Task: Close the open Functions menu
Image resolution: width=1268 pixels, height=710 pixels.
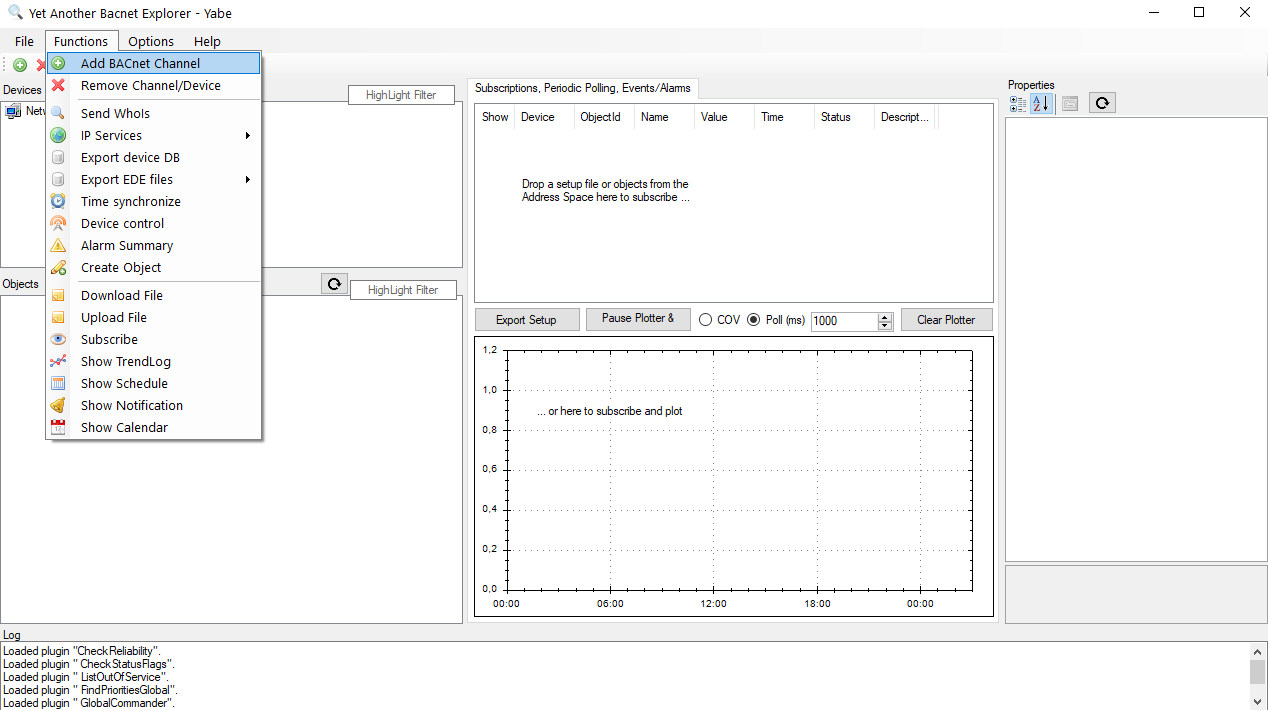Action: click(81, 41)
